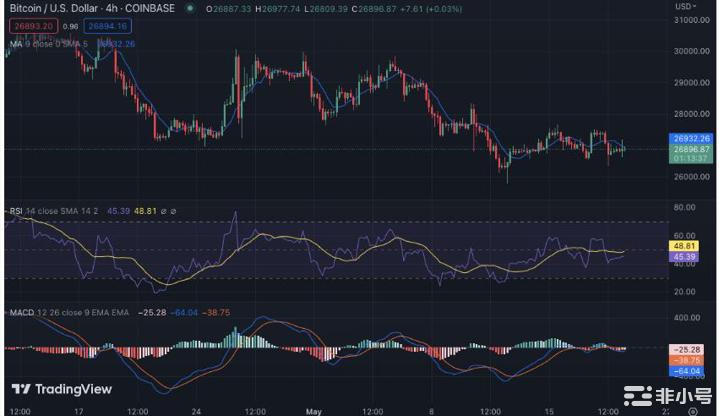The width and height of the screenshot is (719, 416).
Task: Click the 26896.87 current price label
Action: [x=692, y=149]
